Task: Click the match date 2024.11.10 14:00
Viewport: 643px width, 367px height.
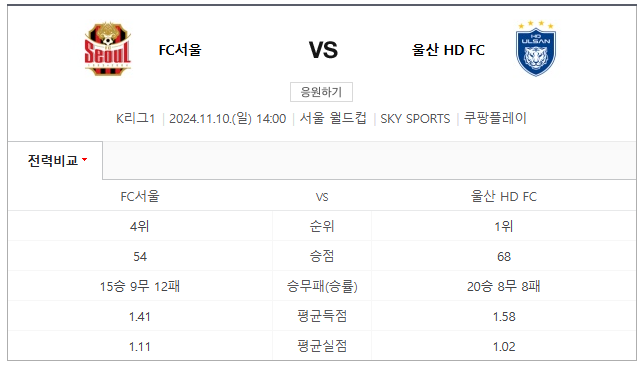Action: pyautogui.click(x=228, y=119)
